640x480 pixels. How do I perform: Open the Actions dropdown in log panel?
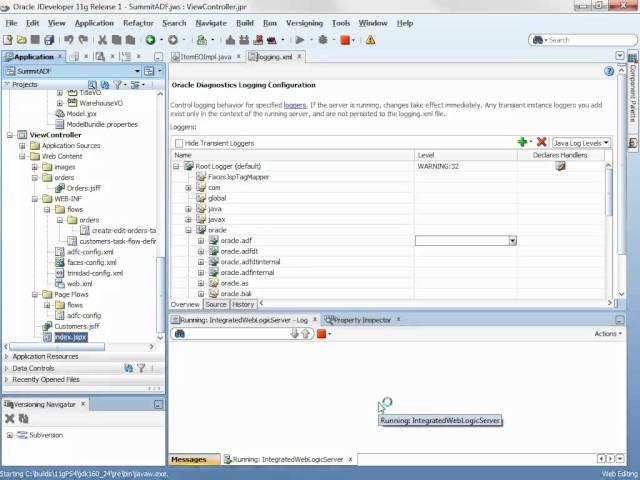tap(608, 333)
